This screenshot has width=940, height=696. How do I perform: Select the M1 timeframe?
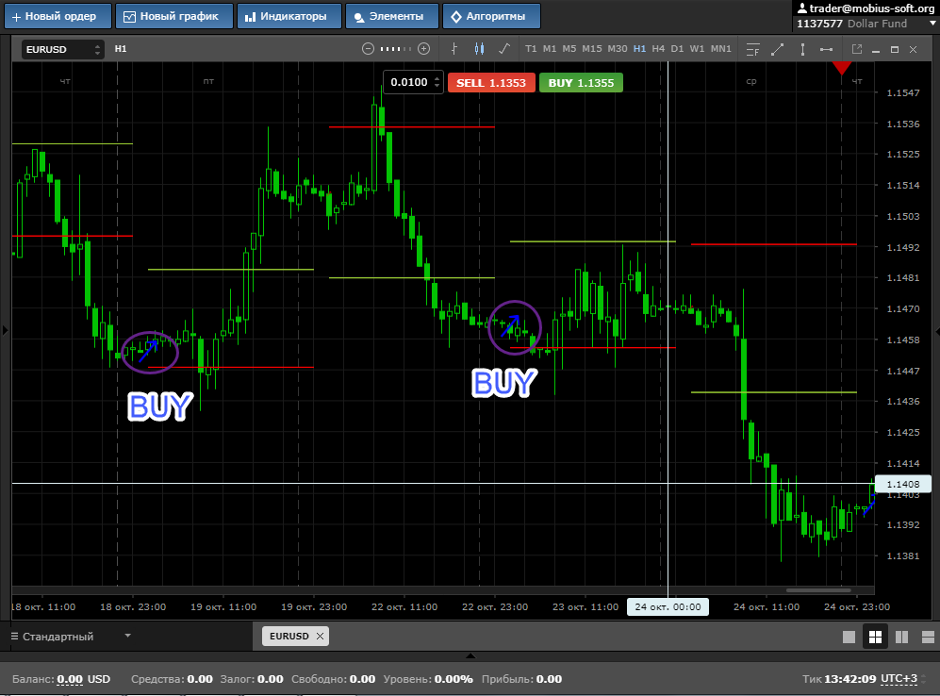550,49
